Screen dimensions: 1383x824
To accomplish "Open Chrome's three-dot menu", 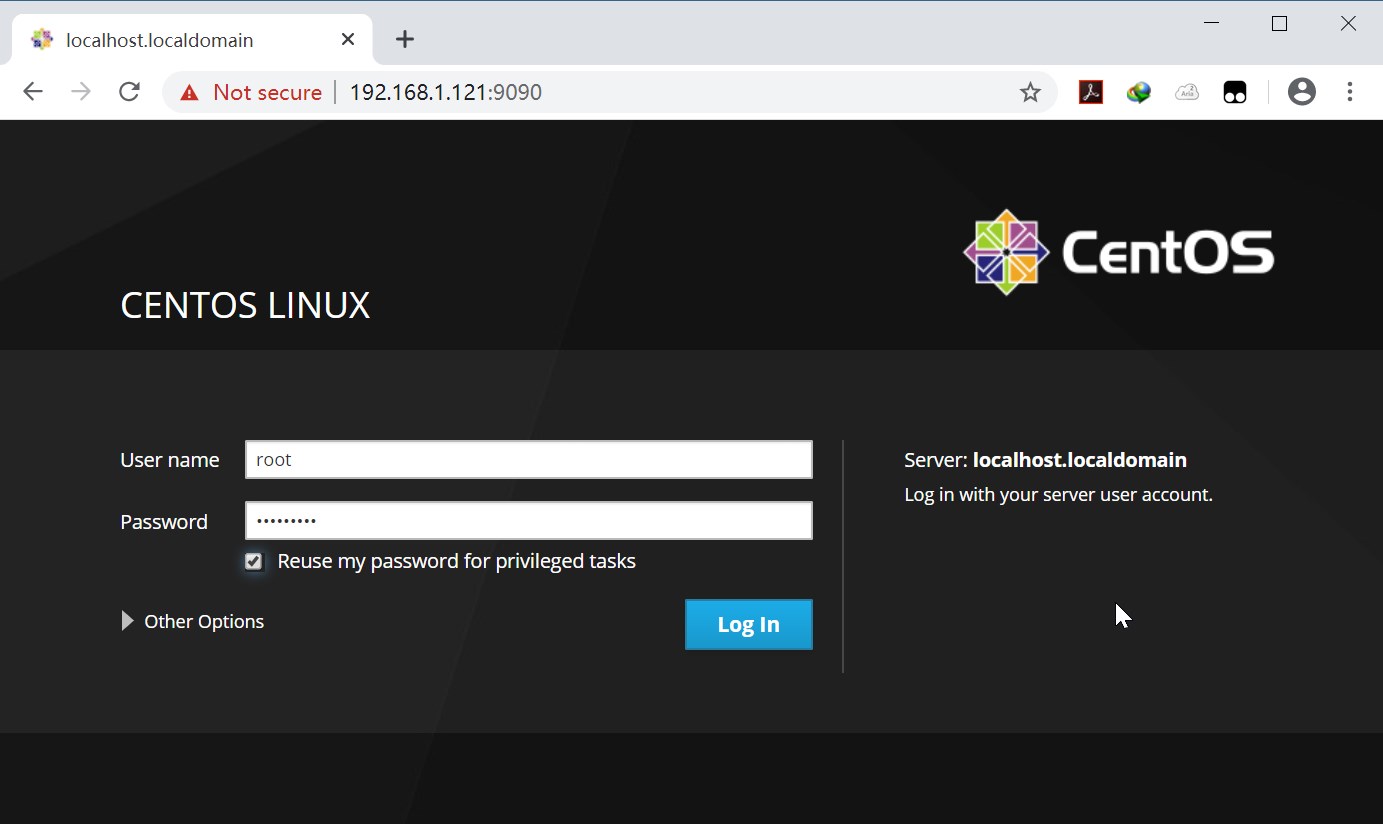I will 1350,92.
